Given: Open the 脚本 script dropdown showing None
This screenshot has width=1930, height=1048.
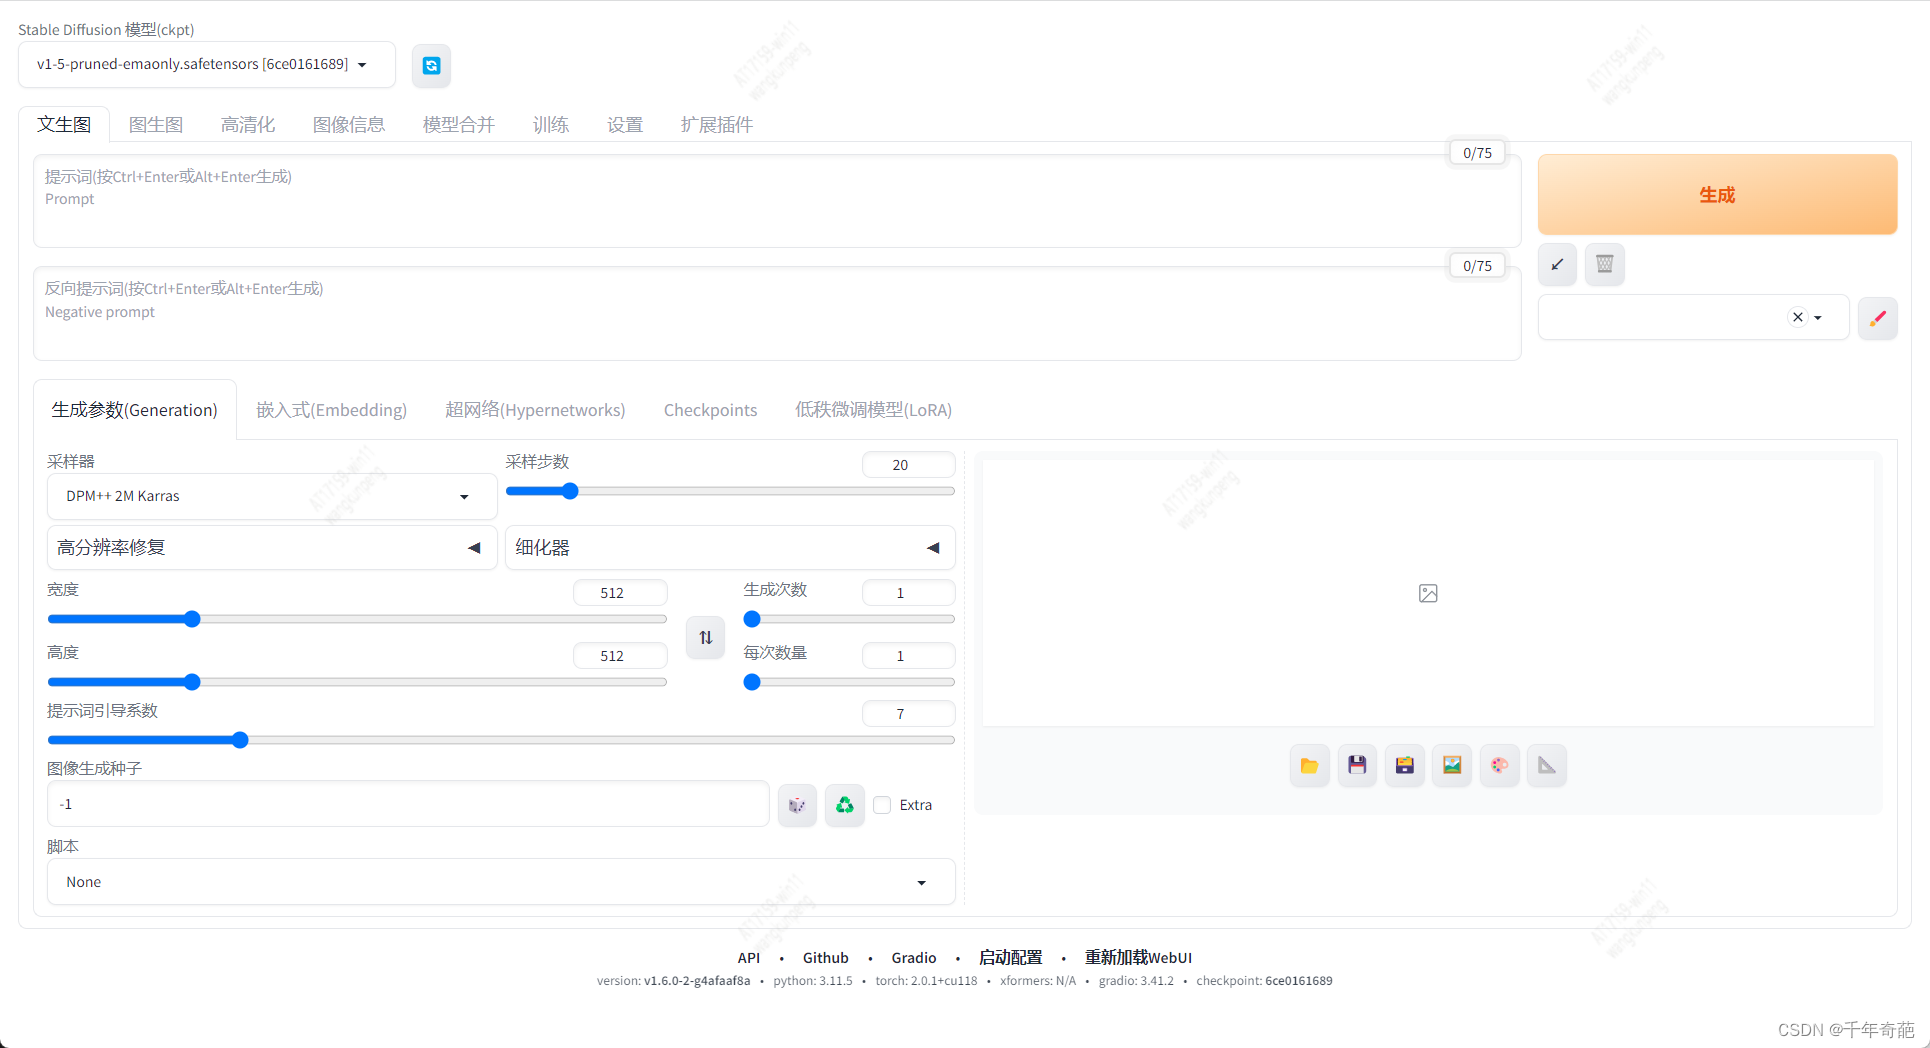Looking at the screenshot, I should [501, 882].
